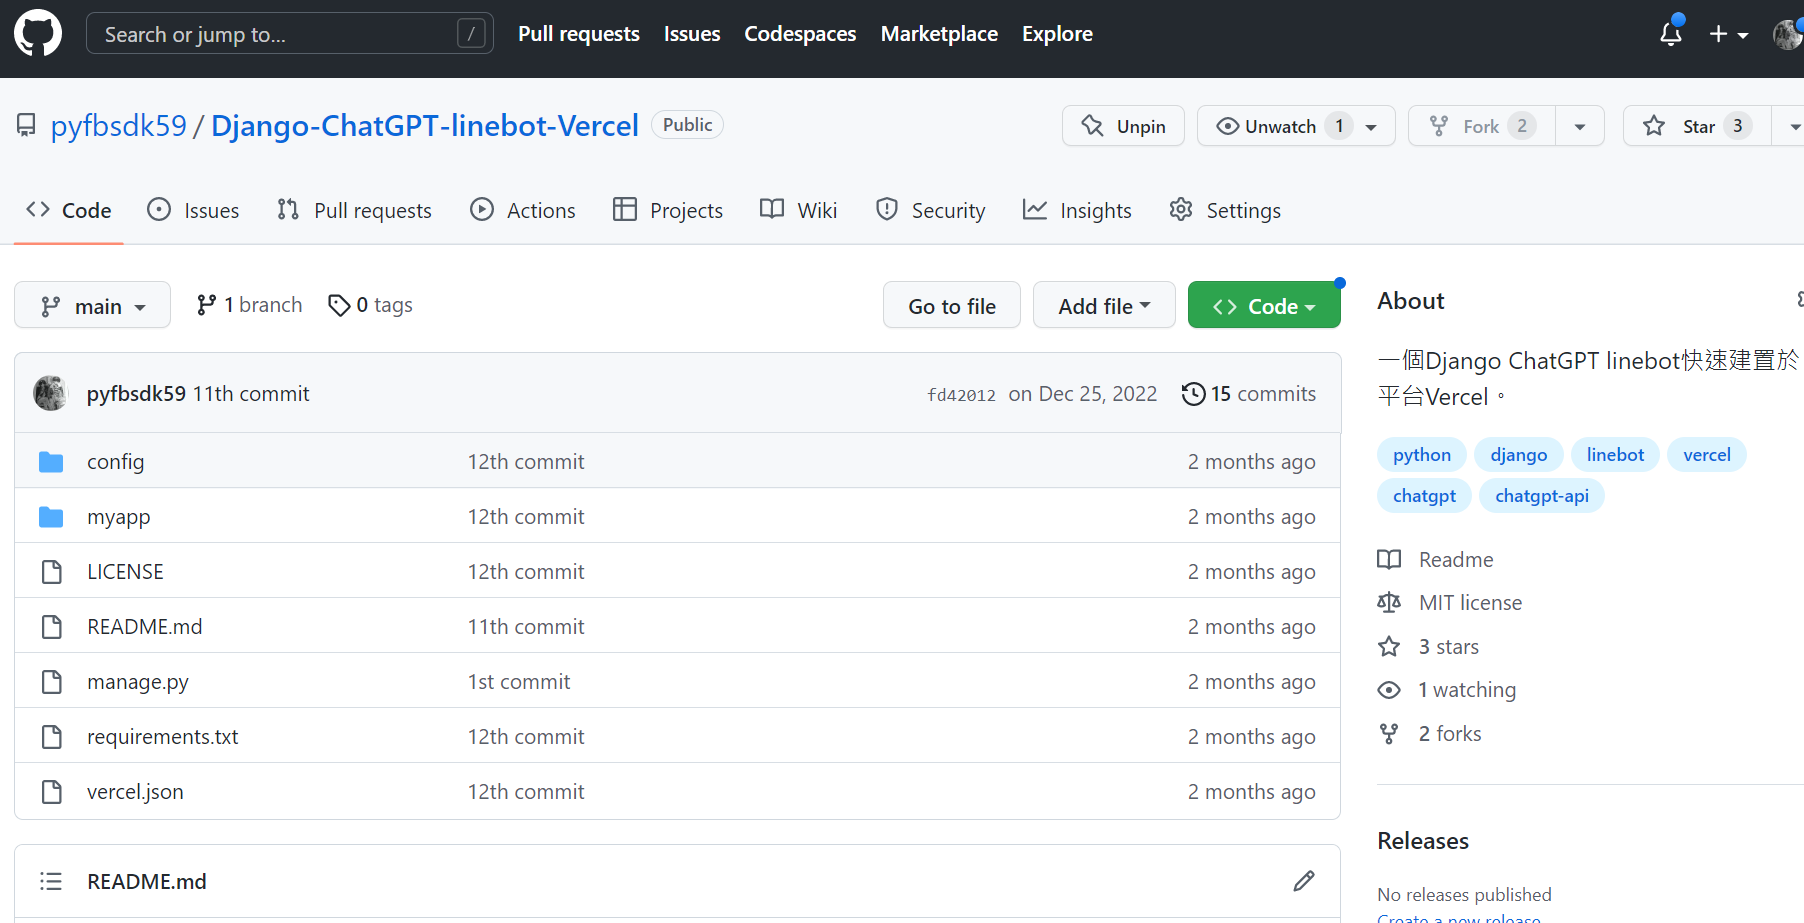Open the myapp folder
The width and height of the screenshot is (1804, 923).
119,517
